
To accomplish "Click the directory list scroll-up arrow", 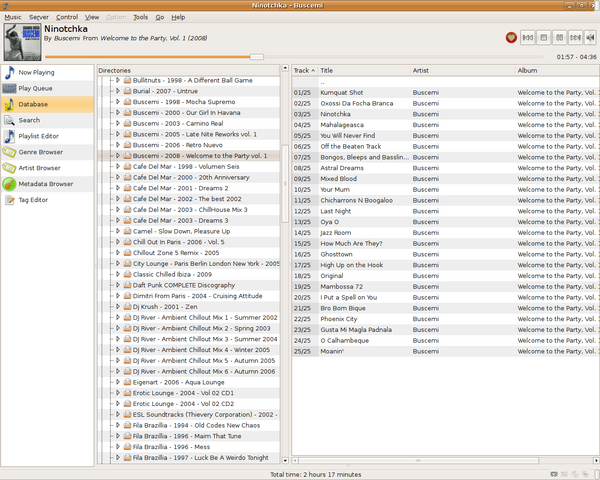I will click(x=285, y=68).
